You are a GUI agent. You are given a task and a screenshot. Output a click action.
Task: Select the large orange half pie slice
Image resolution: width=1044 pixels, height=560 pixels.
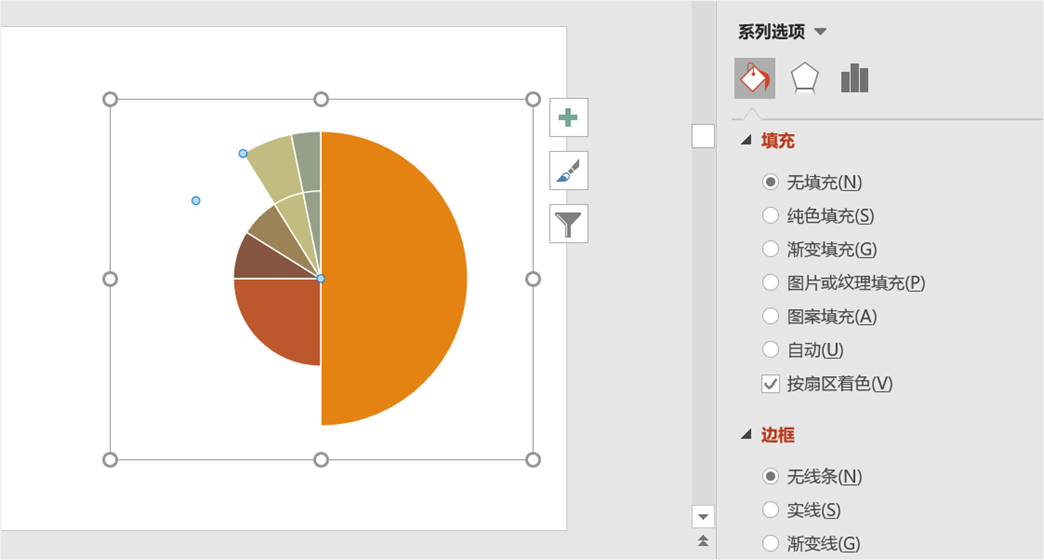(x=393, y=278)
